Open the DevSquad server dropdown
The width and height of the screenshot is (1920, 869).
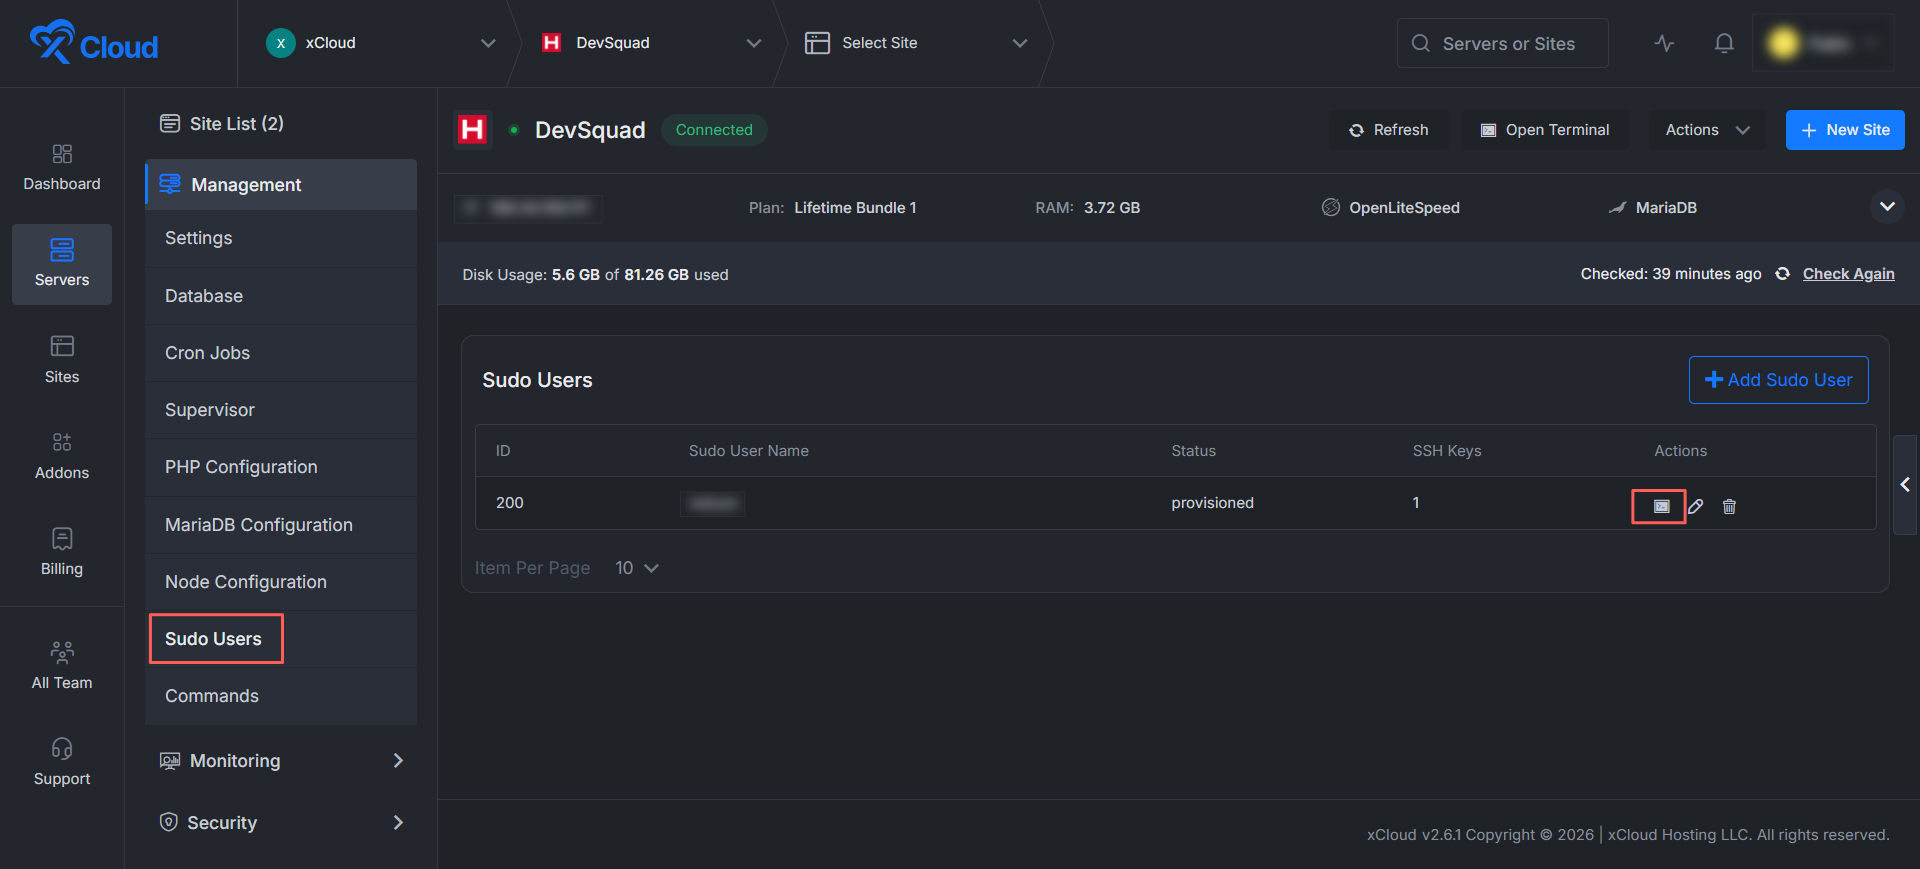pyautogui.click(x=652, y=43)
